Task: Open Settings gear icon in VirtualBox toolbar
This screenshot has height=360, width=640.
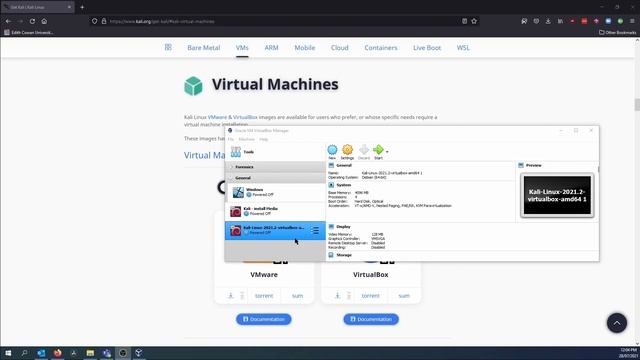Action: click(x=347, y=150)
